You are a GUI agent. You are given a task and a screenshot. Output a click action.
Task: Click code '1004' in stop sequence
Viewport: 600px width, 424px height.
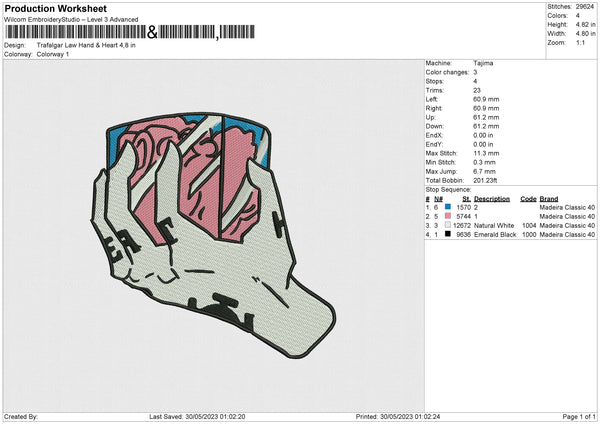(x=529, y=225)
